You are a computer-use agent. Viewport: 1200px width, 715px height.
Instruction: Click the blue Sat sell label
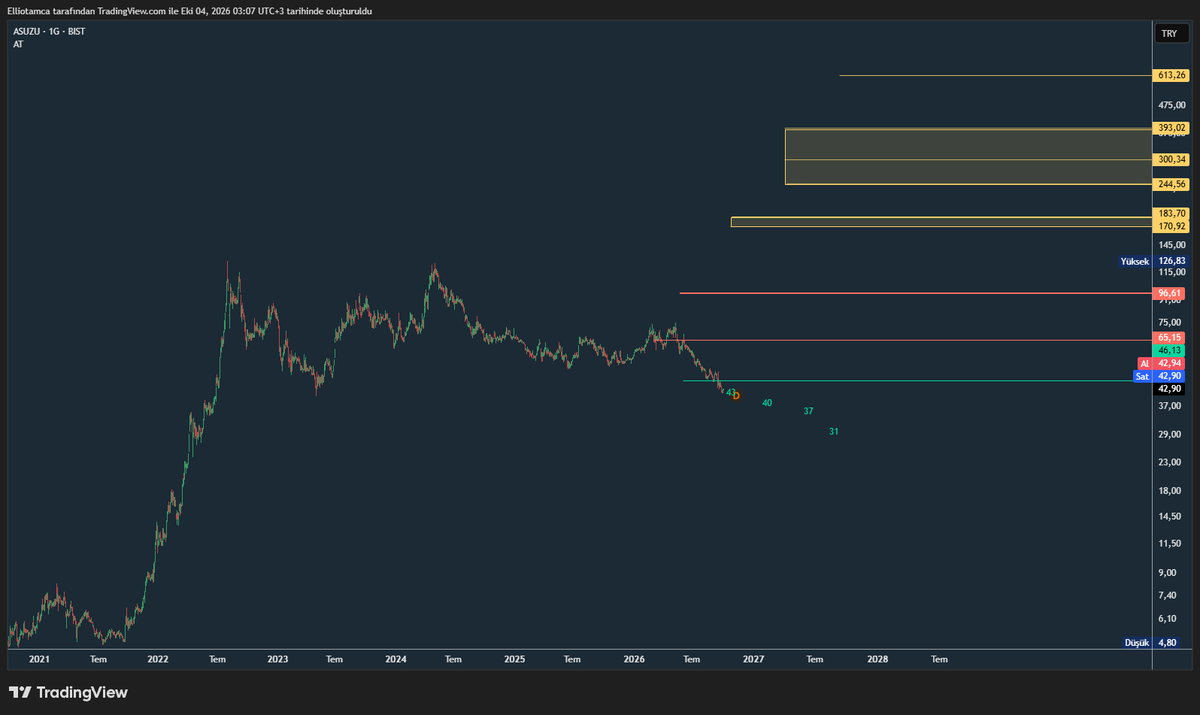coord(1143,376)
